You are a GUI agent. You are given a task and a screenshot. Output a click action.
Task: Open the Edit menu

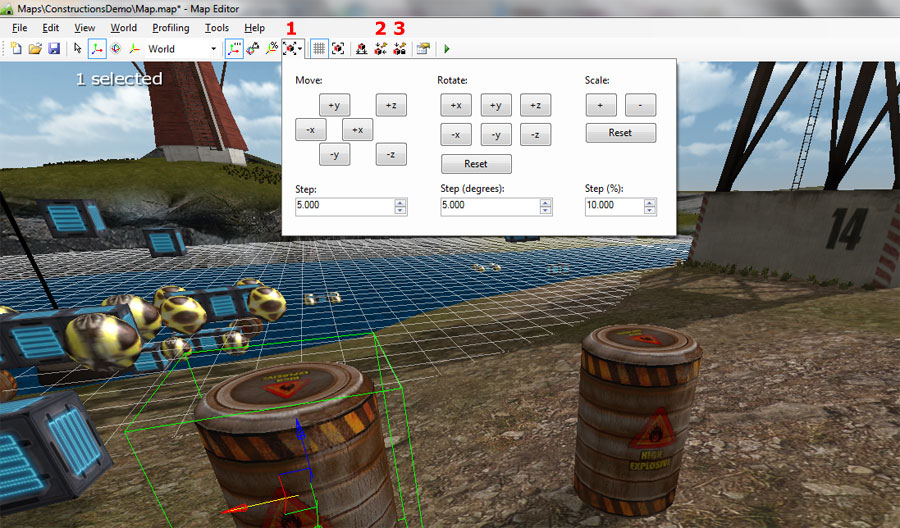[x=51, y=28]
